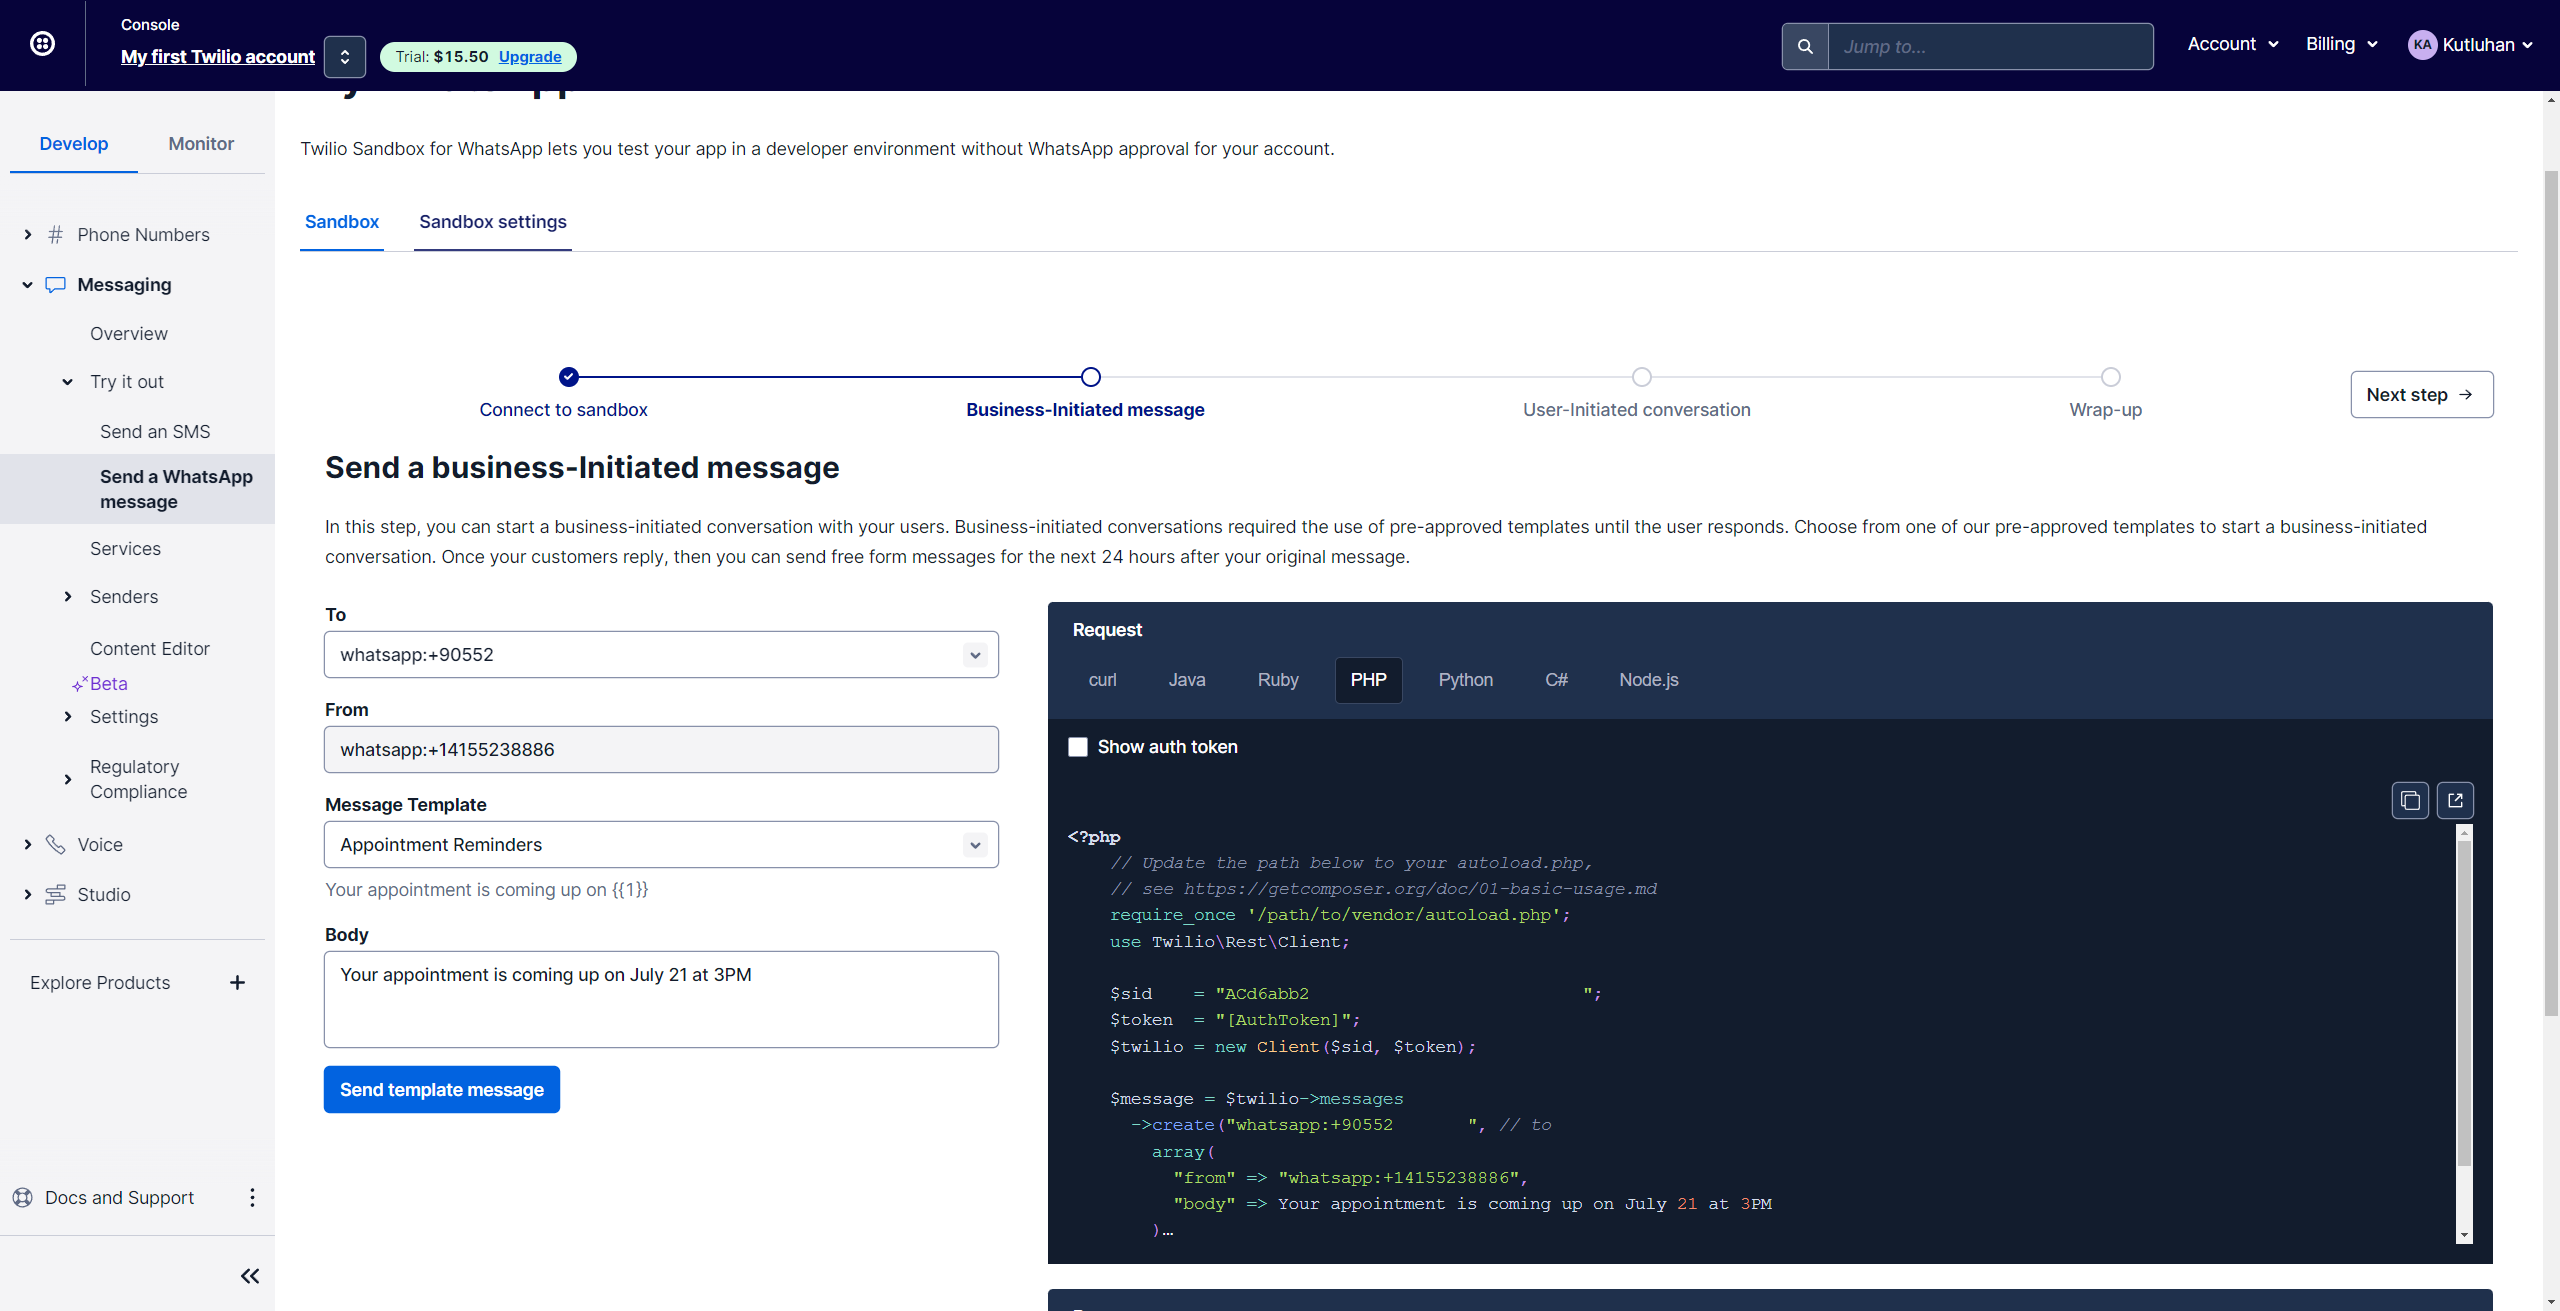The image size is (2560, 1311).
Task: Expand the Voice section
Action: pos(28,845)
